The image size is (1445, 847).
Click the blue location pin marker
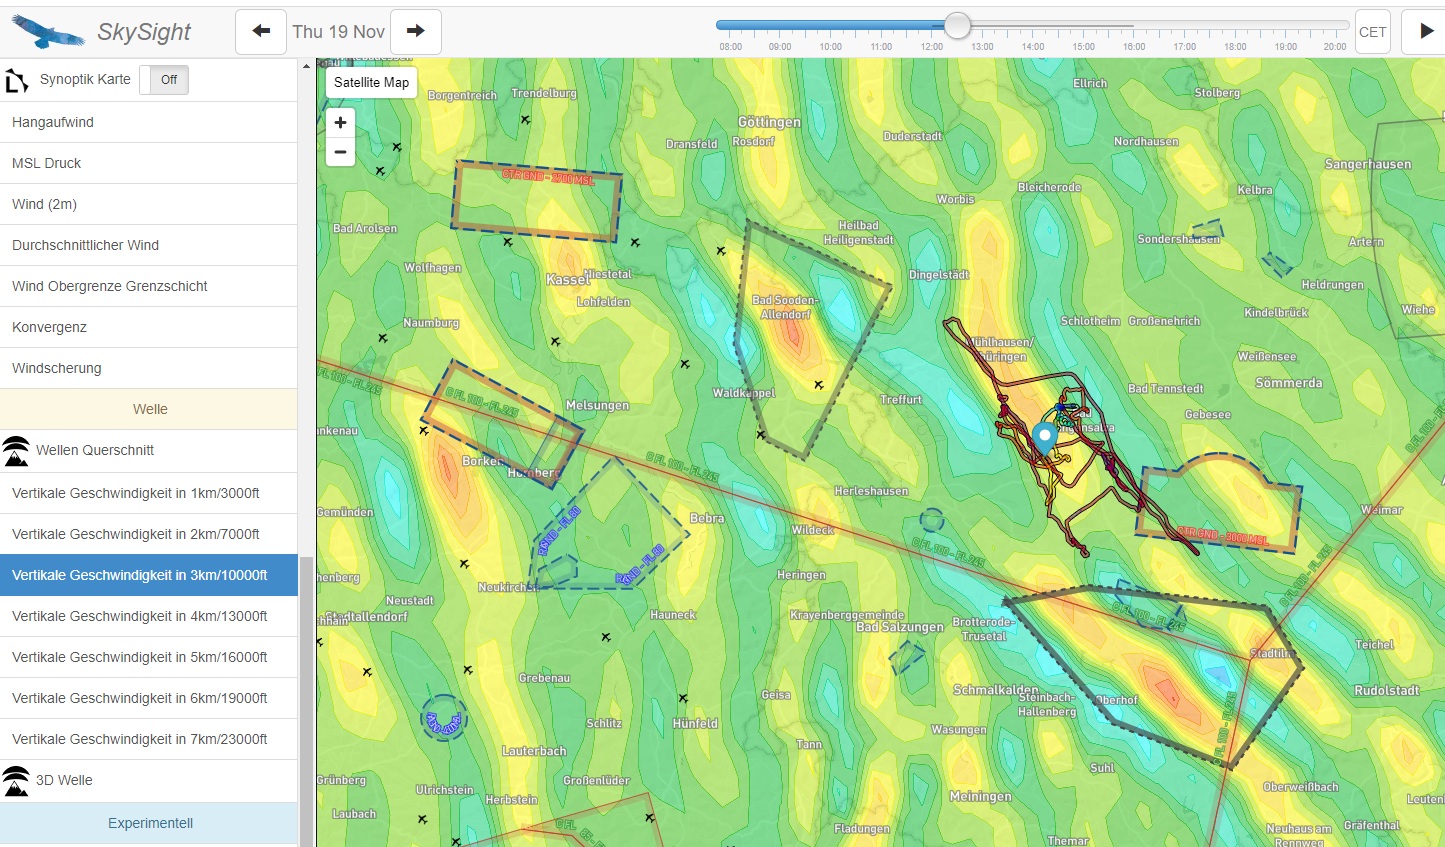1044,437
